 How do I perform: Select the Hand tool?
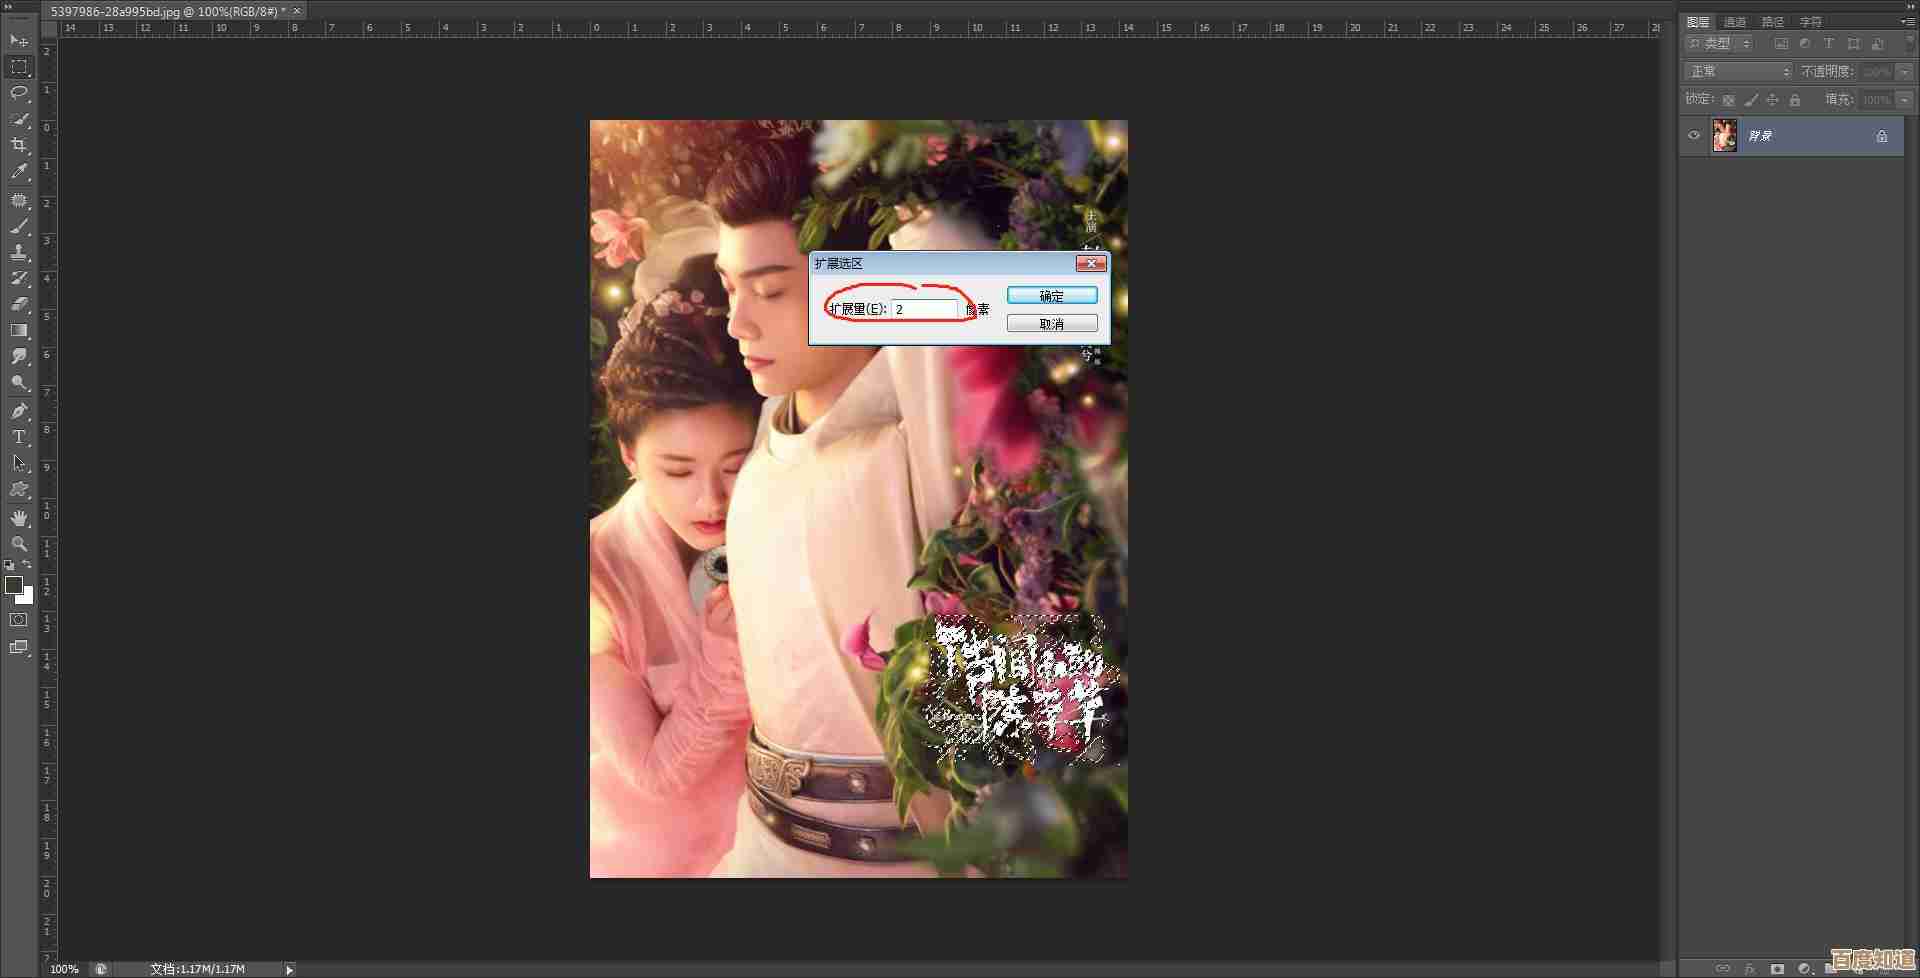19,518
